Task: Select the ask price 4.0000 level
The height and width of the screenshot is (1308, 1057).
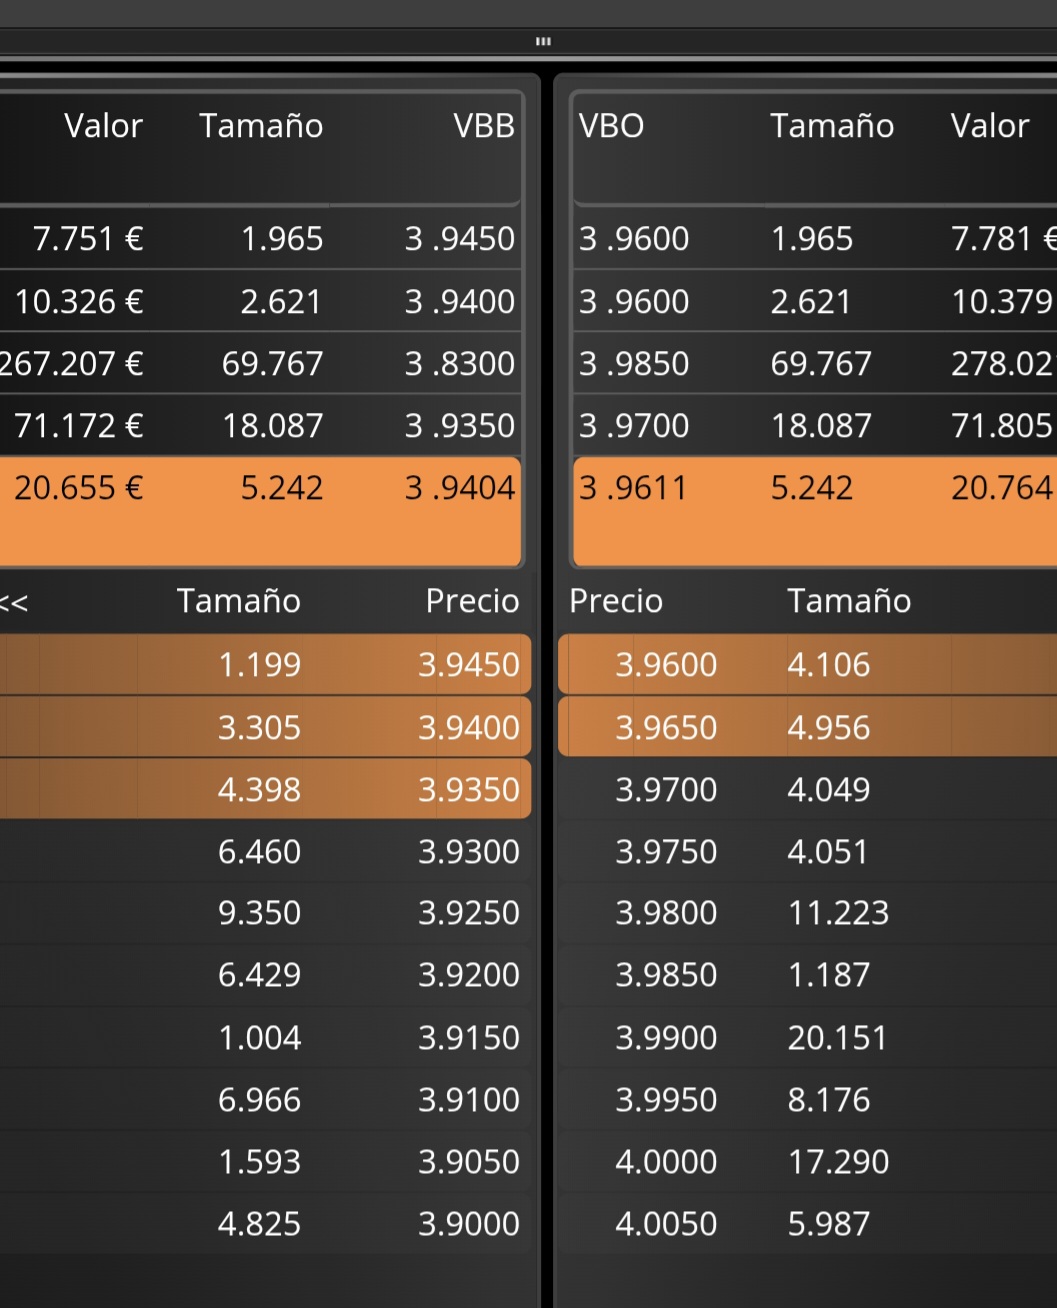Action: (666, 1162)
